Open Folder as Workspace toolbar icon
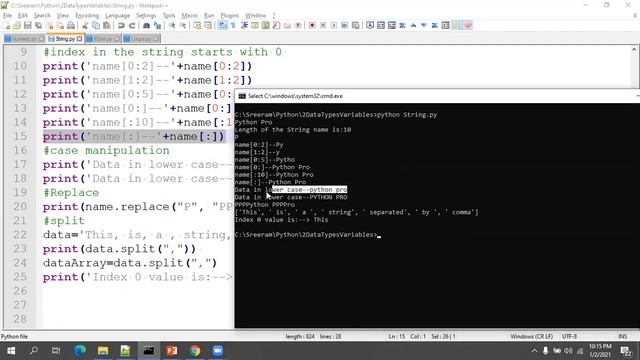 point(287,25)
